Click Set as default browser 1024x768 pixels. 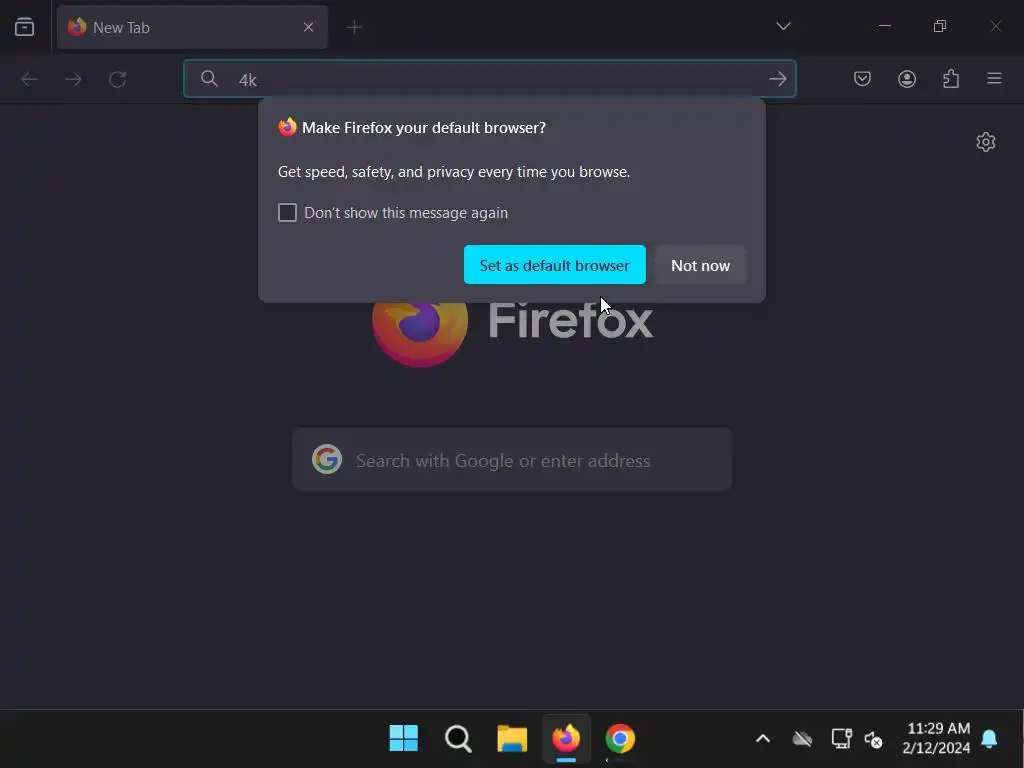pyautogui.click(x=554, y=264)
